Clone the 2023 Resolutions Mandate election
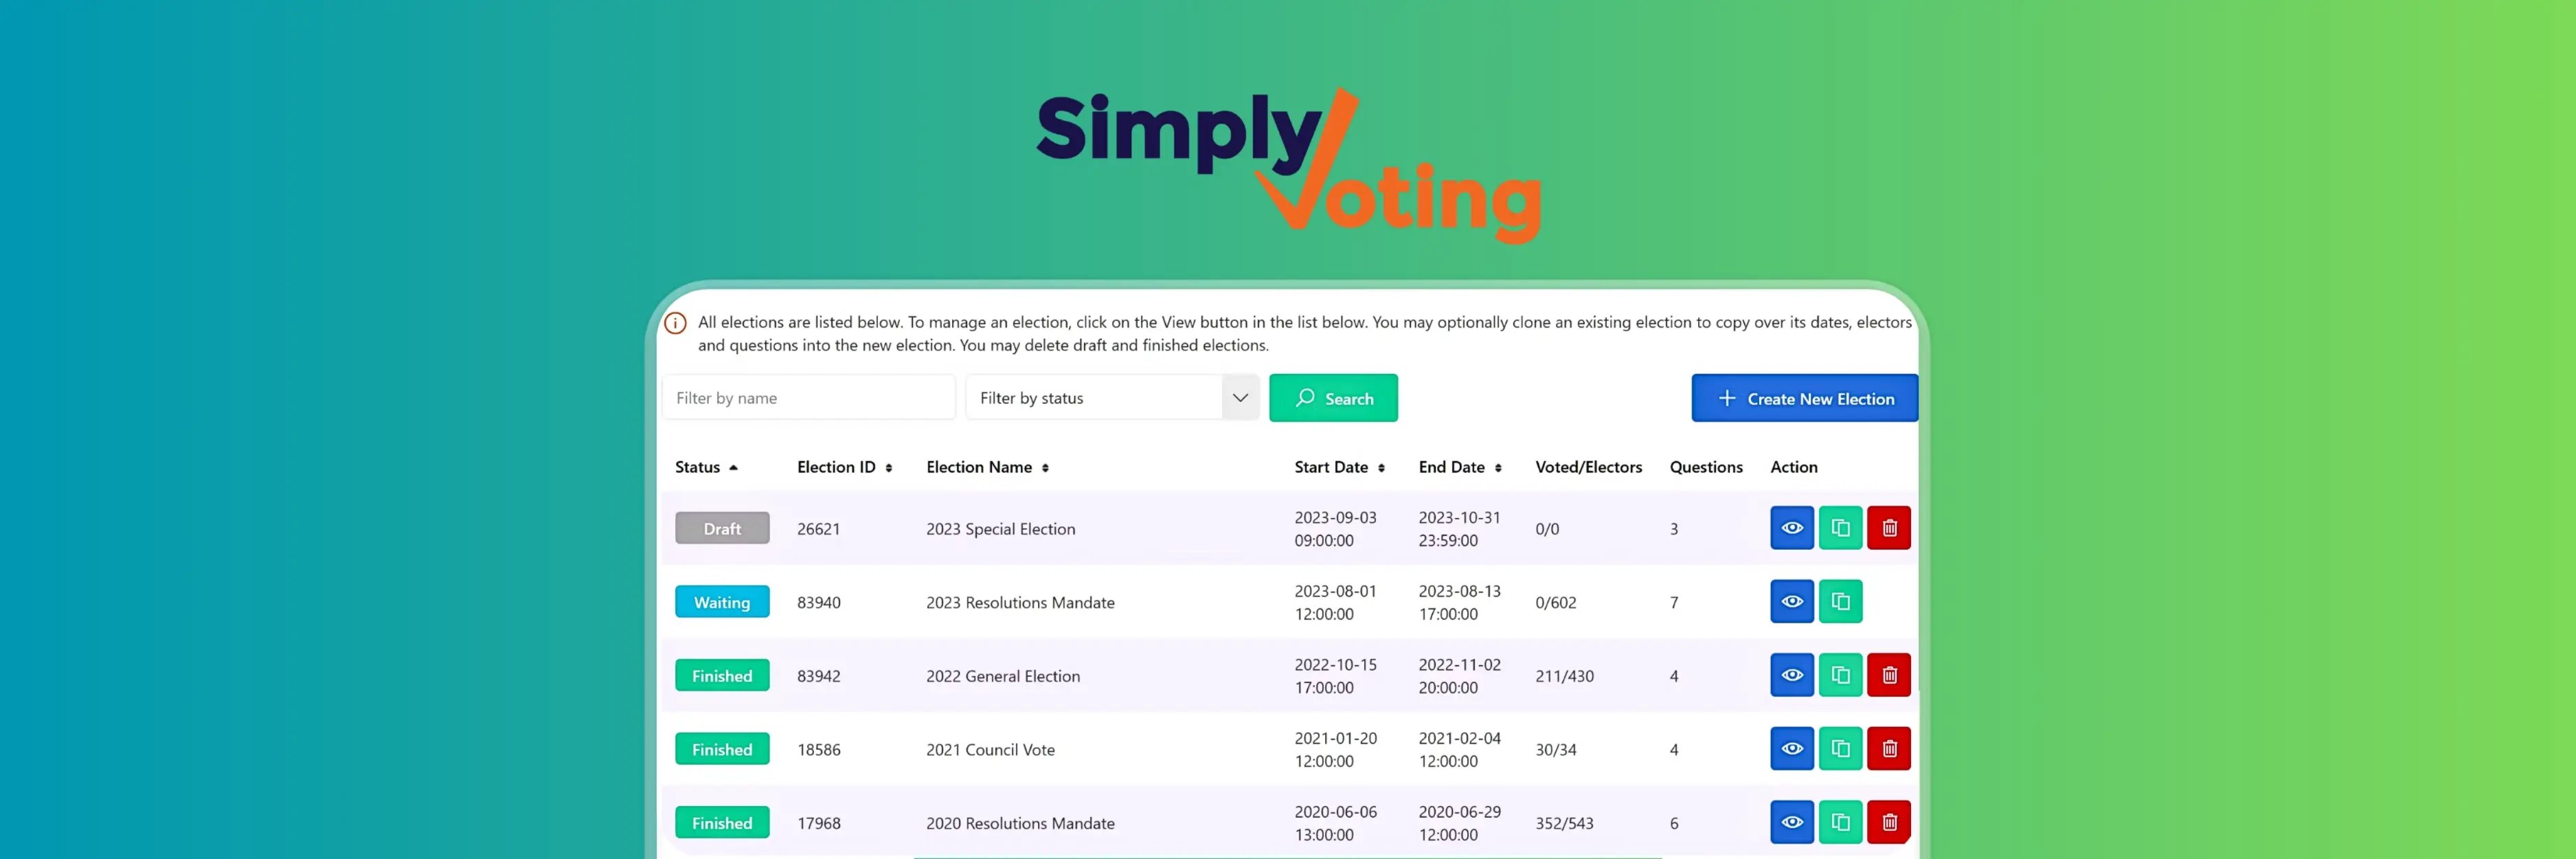 (x=1840, y=601)
